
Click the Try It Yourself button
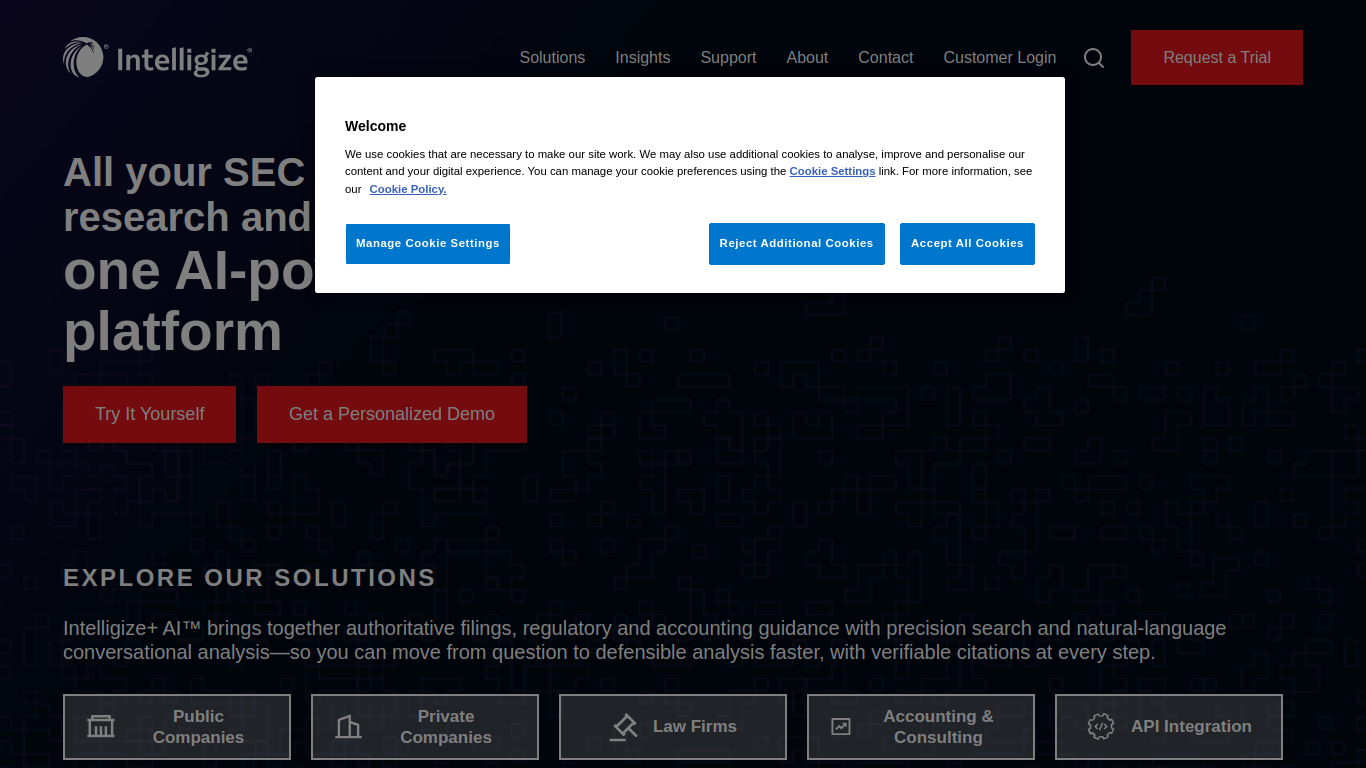click(150, 414)
